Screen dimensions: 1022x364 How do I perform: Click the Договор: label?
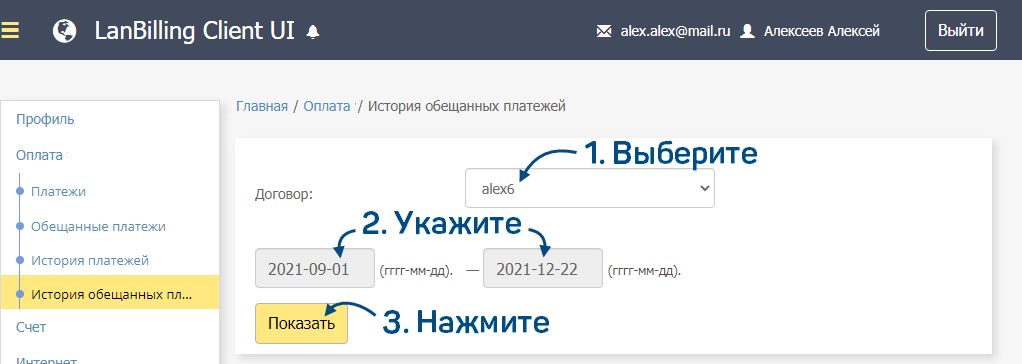284,194
